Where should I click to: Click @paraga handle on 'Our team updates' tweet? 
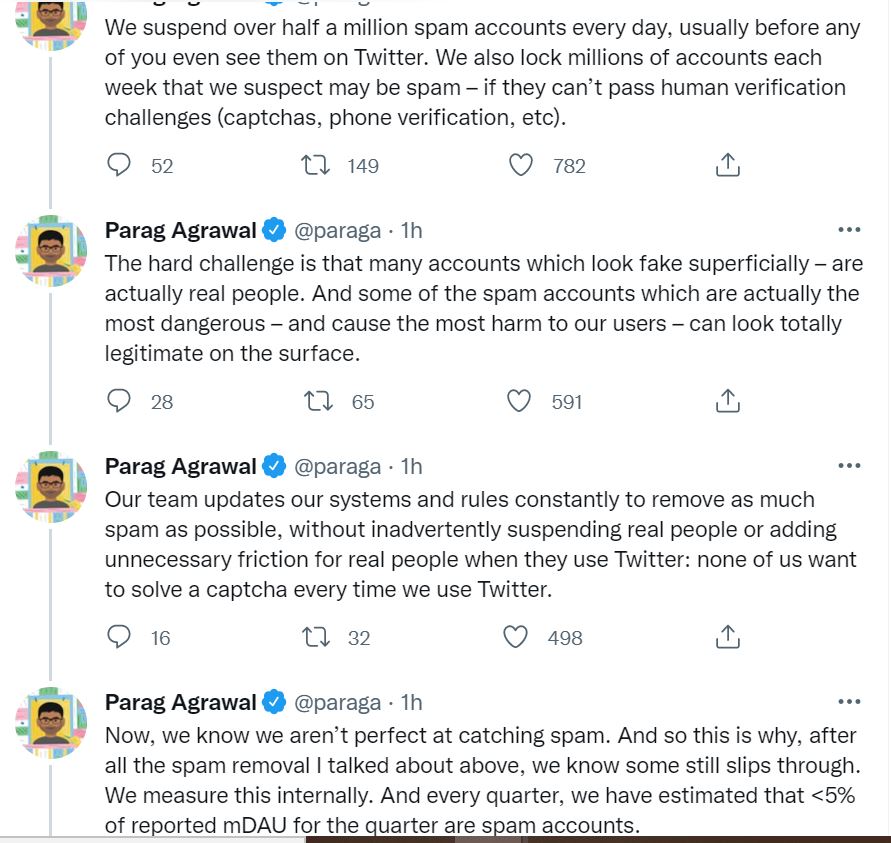pyautogui.click(x=337, y=466)
